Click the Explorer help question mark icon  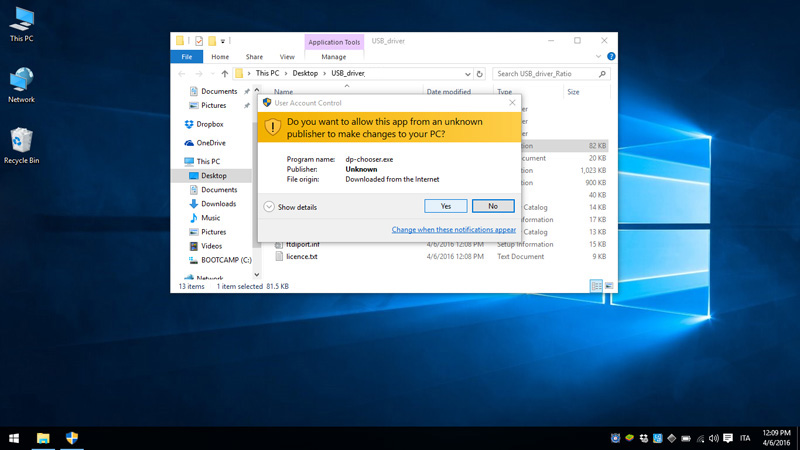pyautogui.click(x=611, y=56)
